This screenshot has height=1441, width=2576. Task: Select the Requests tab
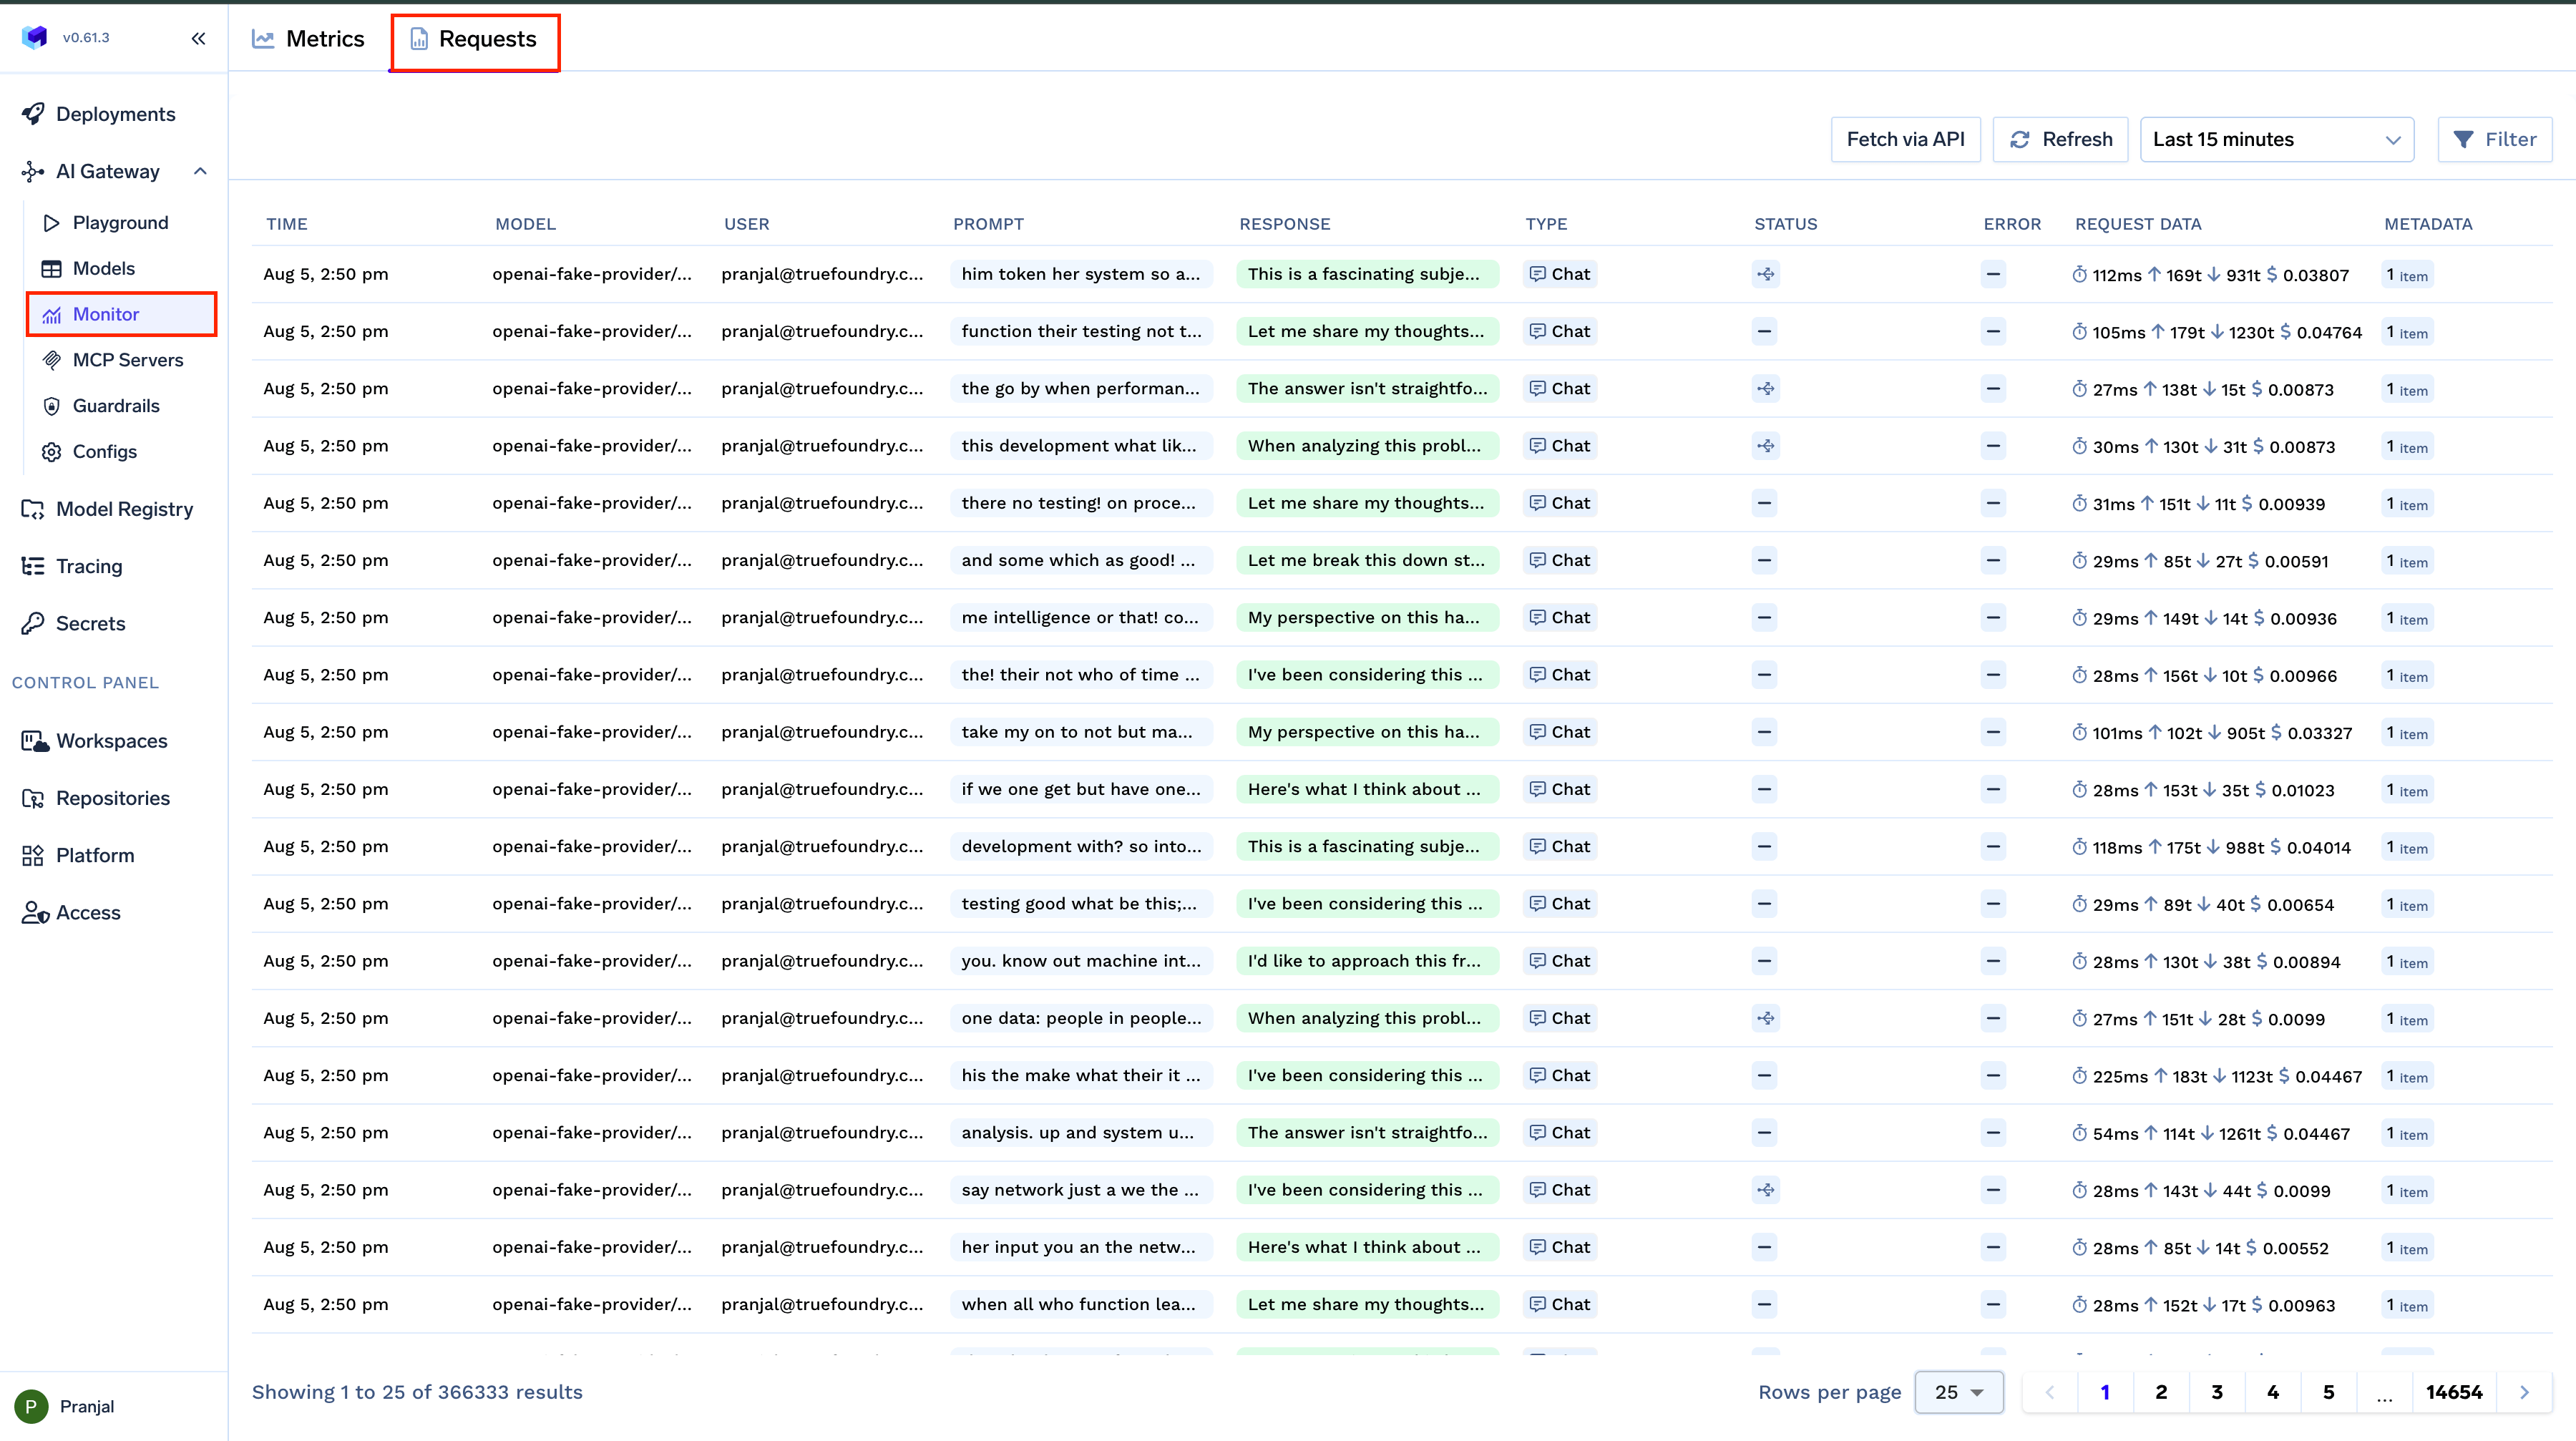tap(474, 39)
